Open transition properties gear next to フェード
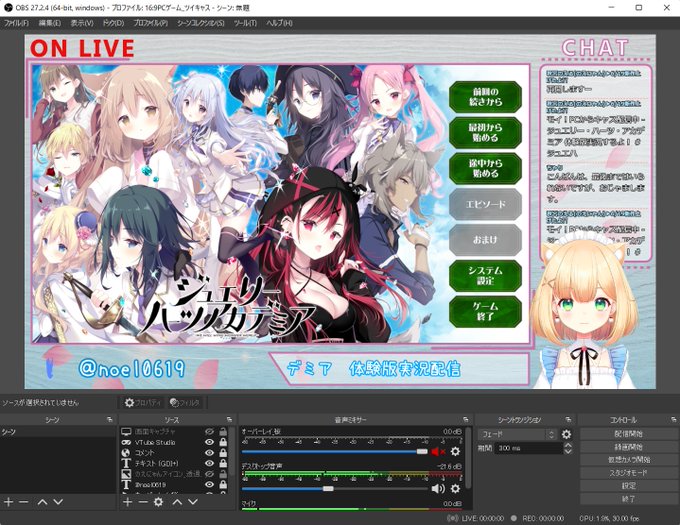680x525 pixels. [566, 434]
